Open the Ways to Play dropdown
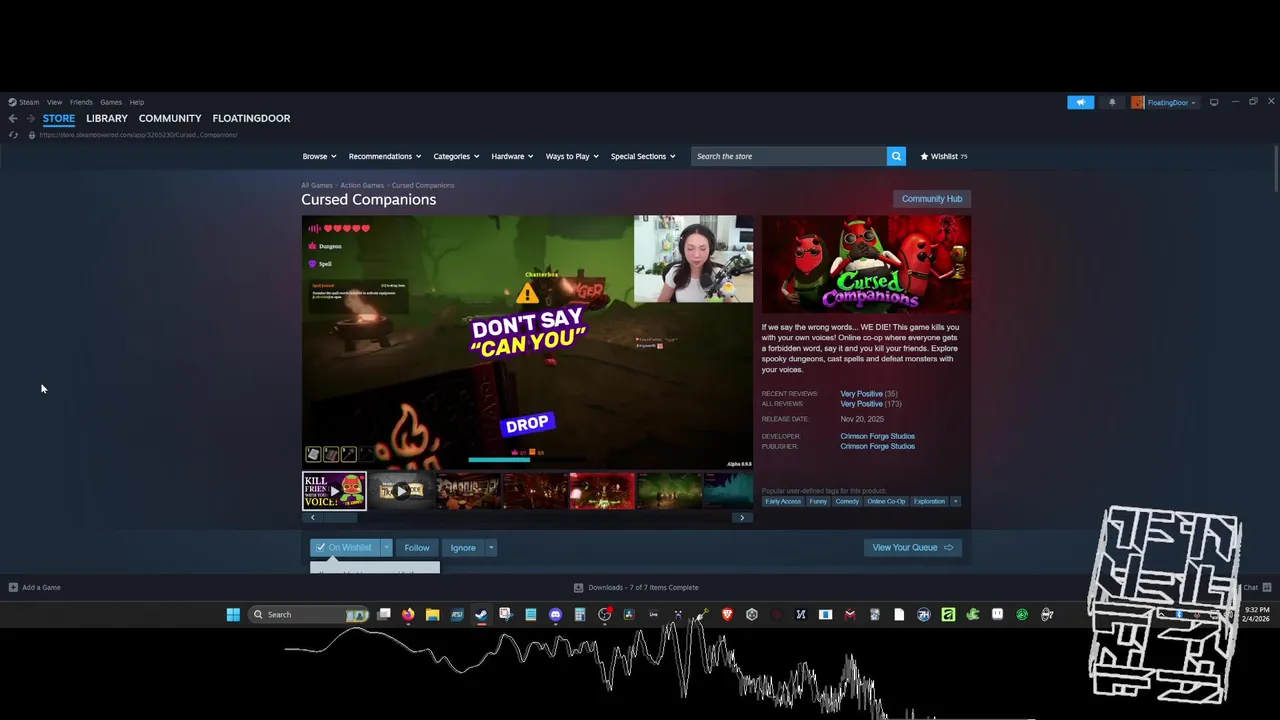1280x720 pixels. pyautogui.click(x=572, y=156)
